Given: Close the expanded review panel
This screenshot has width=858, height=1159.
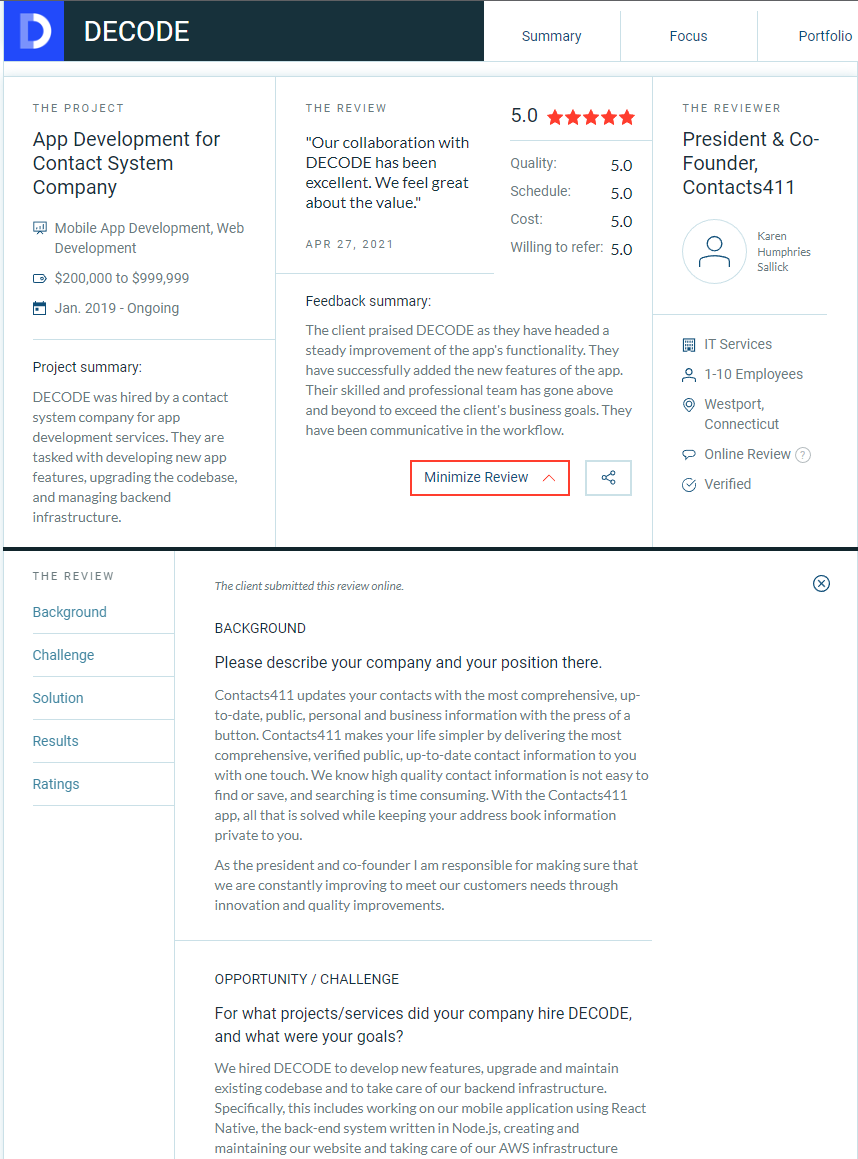Looking at the screenshot, I should click(821, 584).
